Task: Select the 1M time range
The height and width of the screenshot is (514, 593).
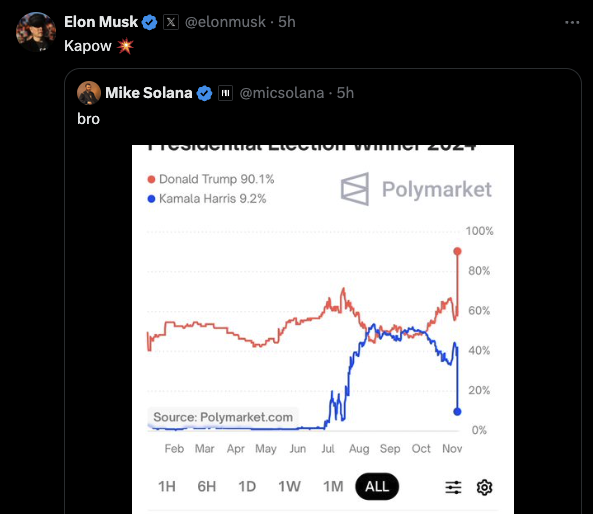Action: [333, 486]
